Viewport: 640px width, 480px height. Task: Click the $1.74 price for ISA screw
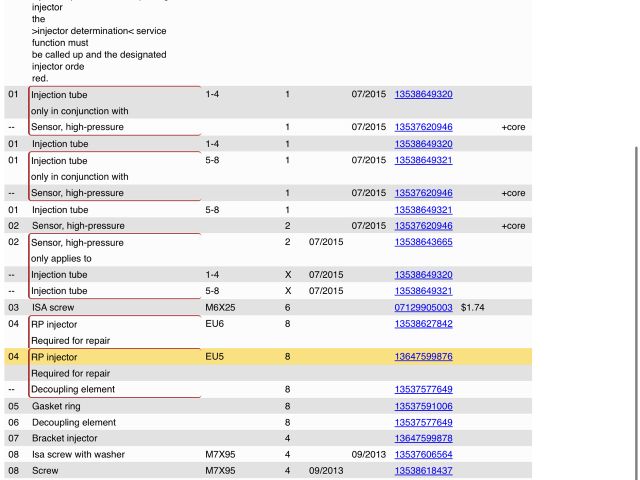tap(472, 308)
